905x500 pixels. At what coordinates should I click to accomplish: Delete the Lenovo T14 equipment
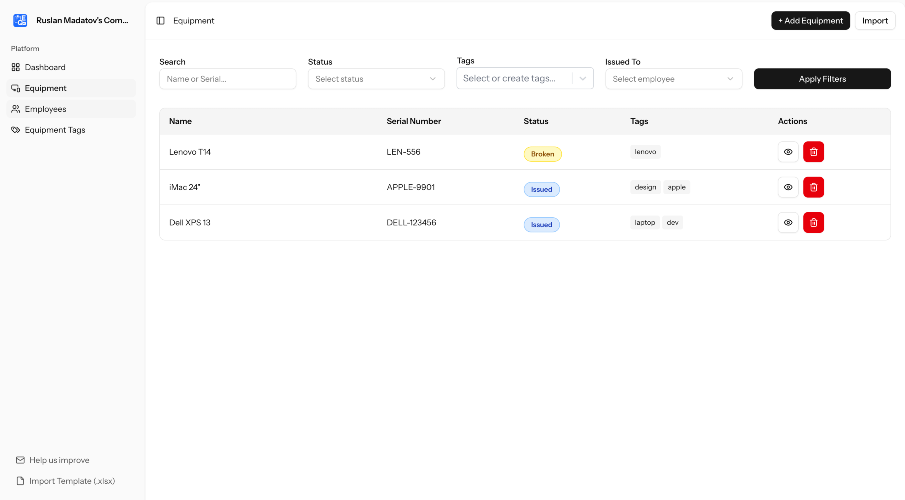[x=813, y=152]
